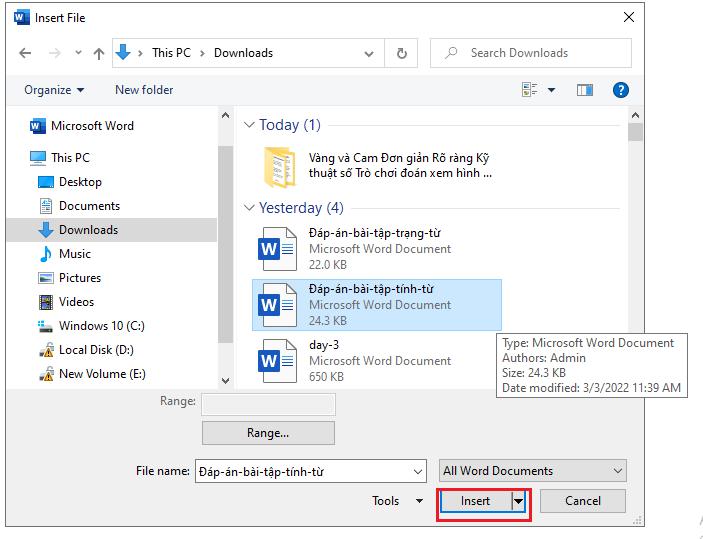Select the Đáp-án-bài-tập-tính-từ Word file icon
Image resolution: width=703 pixels, height=539 pixels.
[277, 305]
